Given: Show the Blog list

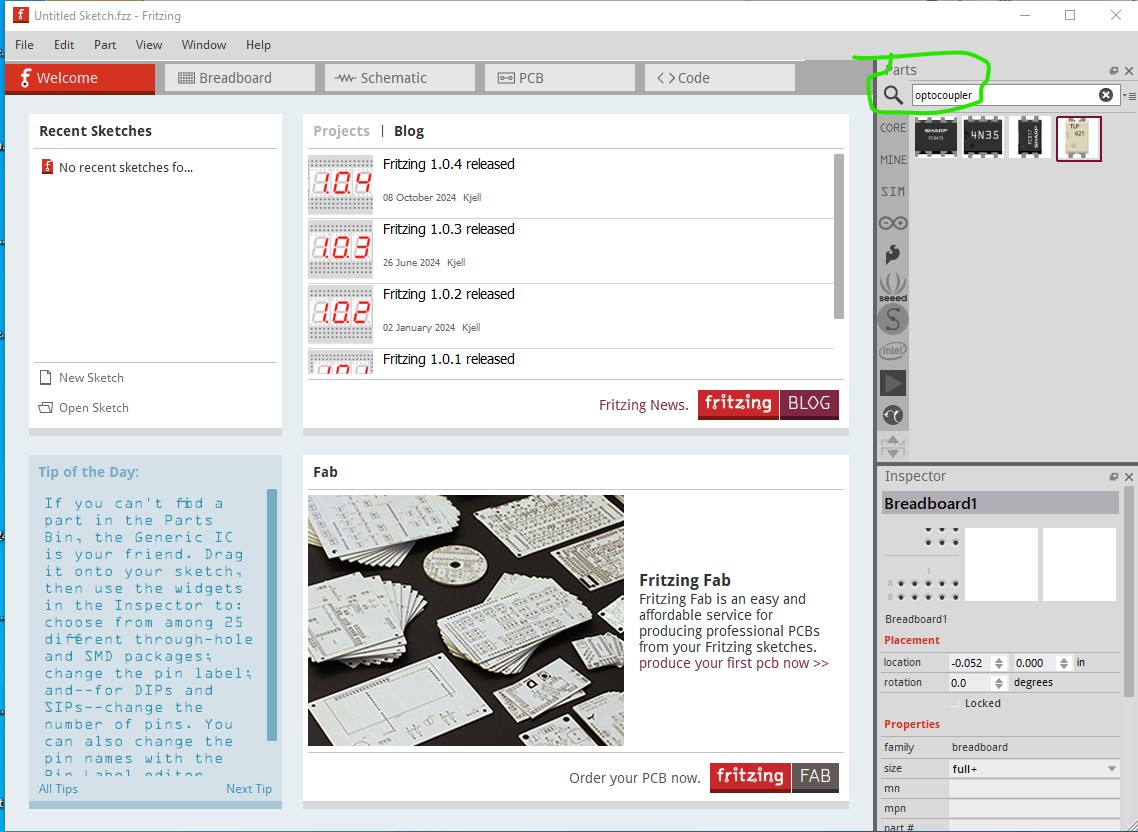Looking at the screenshot, I should point(409,131).
